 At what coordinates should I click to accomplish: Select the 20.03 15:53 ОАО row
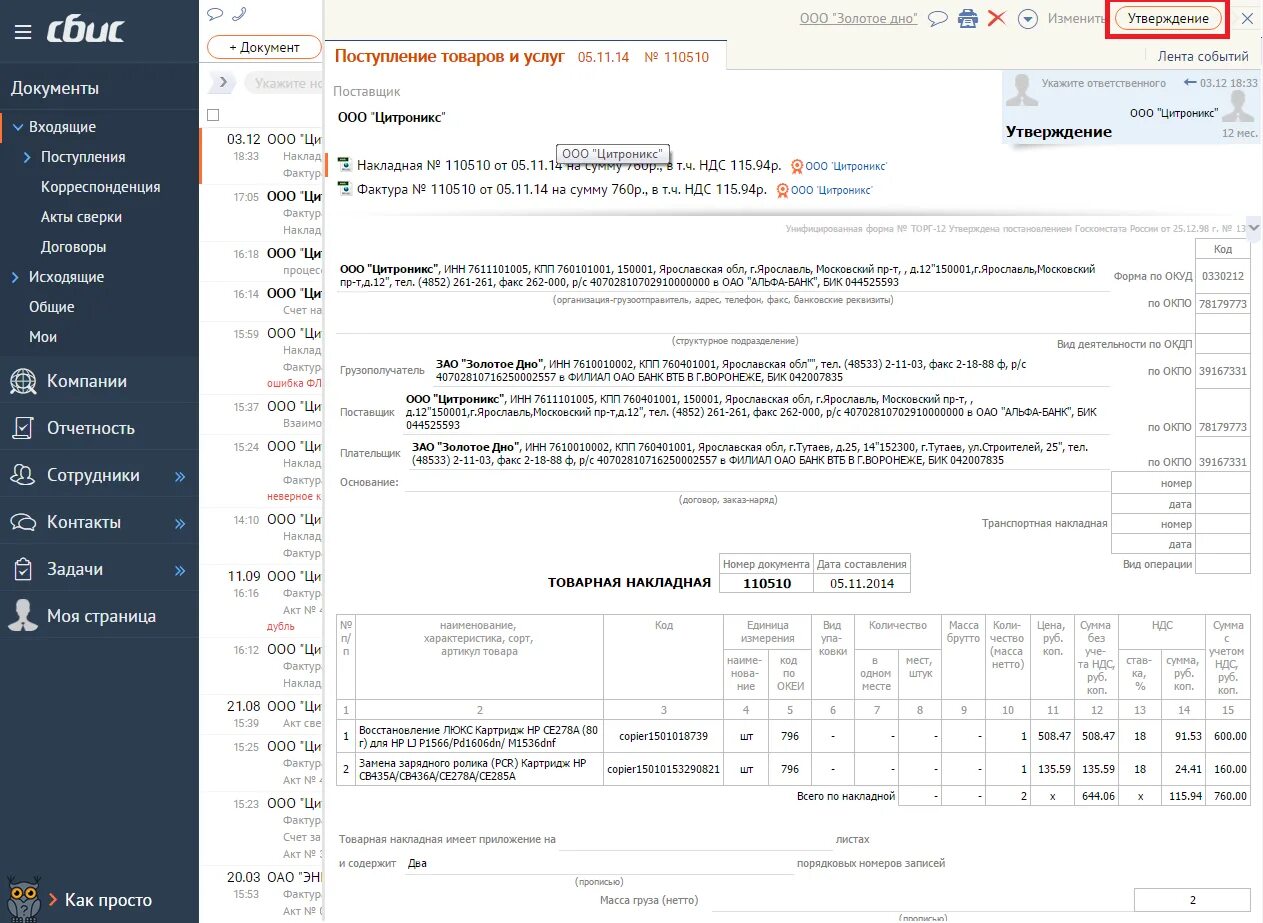[x=262, y=894]
